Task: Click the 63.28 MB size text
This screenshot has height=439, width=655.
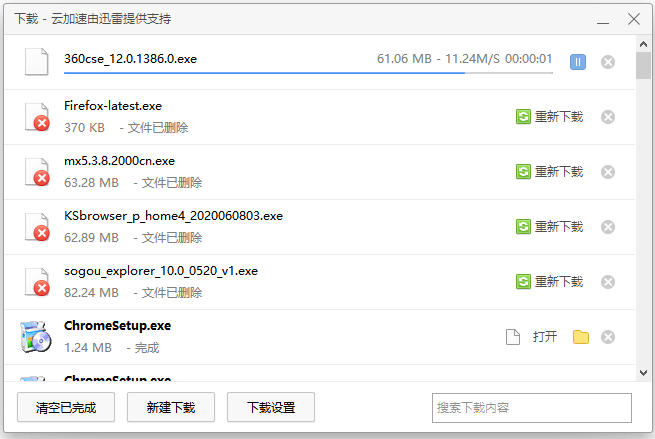Action: (x=91, y=183)
